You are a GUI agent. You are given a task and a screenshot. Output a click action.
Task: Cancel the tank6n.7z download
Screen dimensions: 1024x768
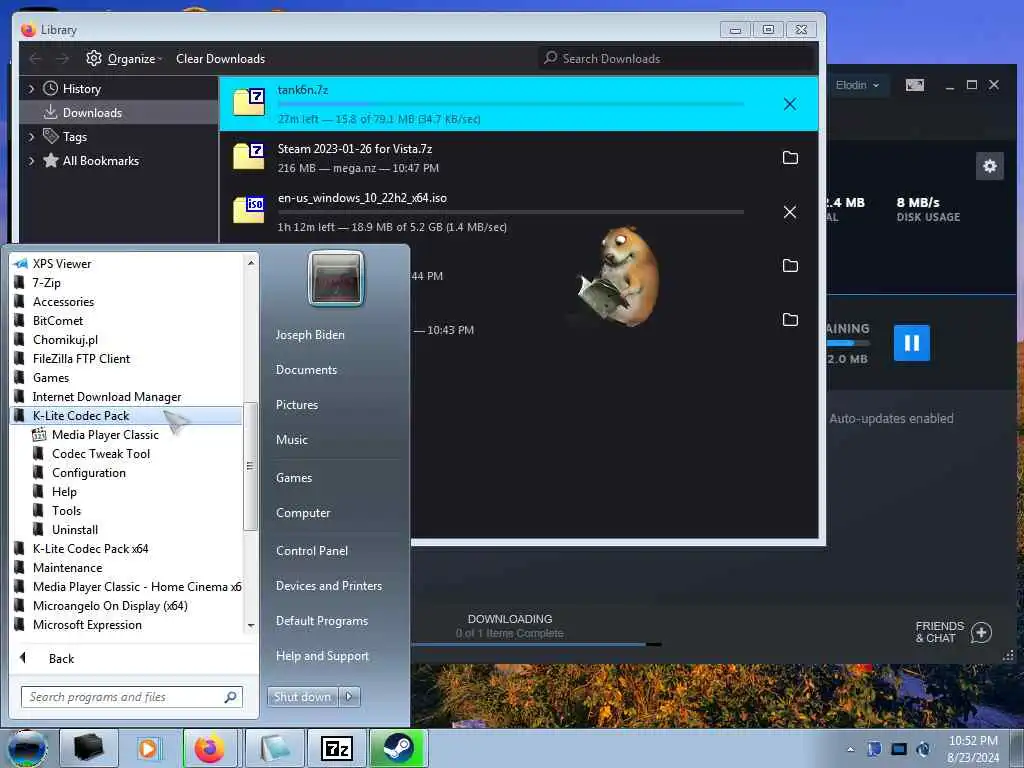pos(790,104)
